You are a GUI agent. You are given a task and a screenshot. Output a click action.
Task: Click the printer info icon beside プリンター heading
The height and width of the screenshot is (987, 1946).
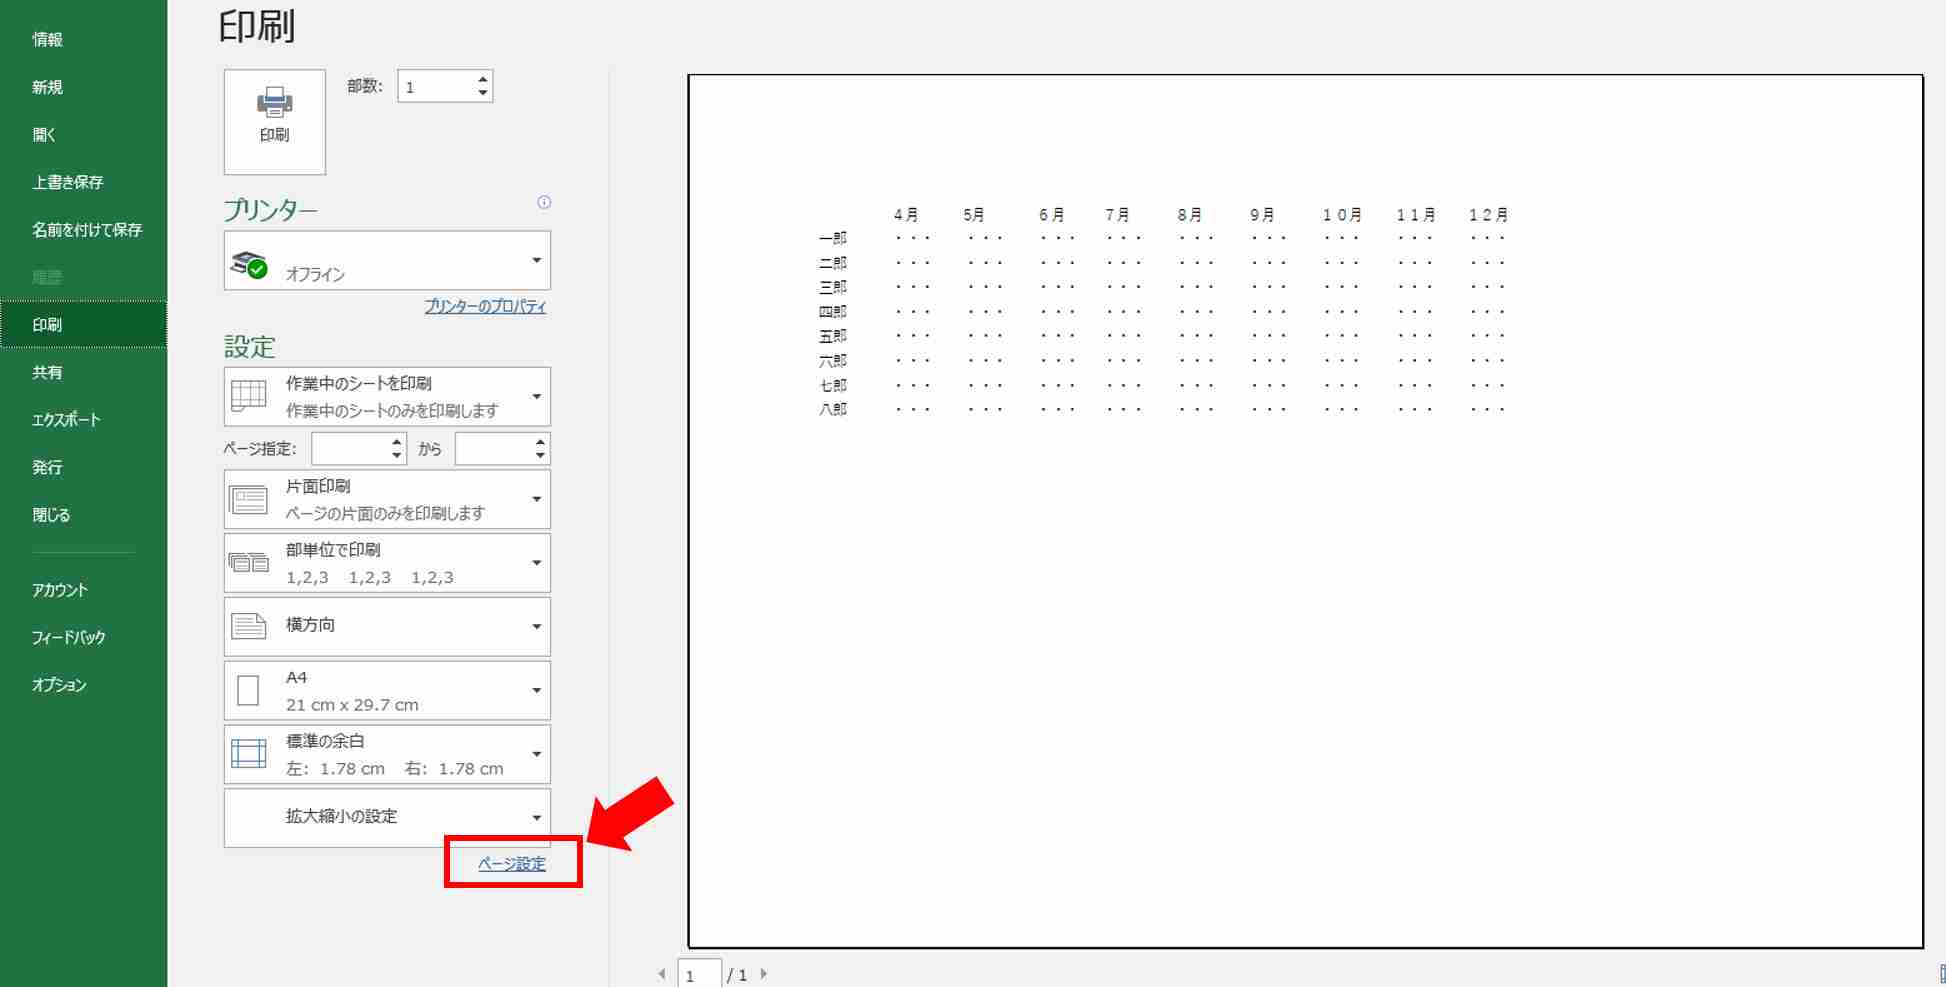[544, 202]
